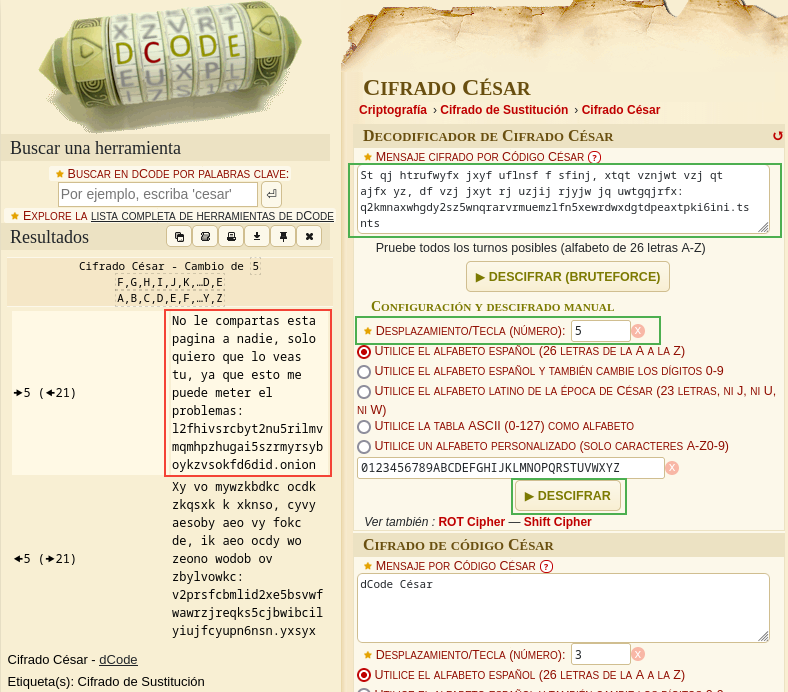The height and width of the screenshot is (692, 788).
Task: Click the result text 'Xy vo mywzkbdkc ocdk'
Action: (244, 487)
